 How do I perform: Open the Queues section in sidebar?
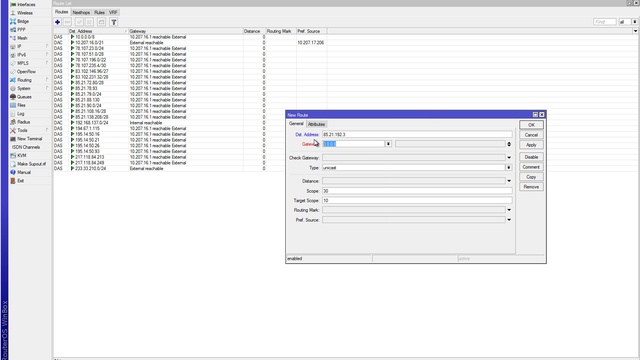pyautogui.click(x=24, y=97)
